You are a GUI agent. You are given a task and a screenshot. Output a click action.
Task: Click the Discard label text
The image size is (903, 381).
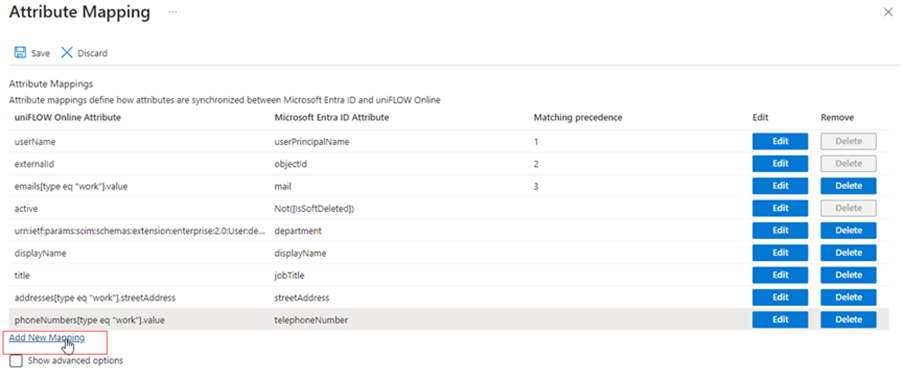[x=92, y=53]
